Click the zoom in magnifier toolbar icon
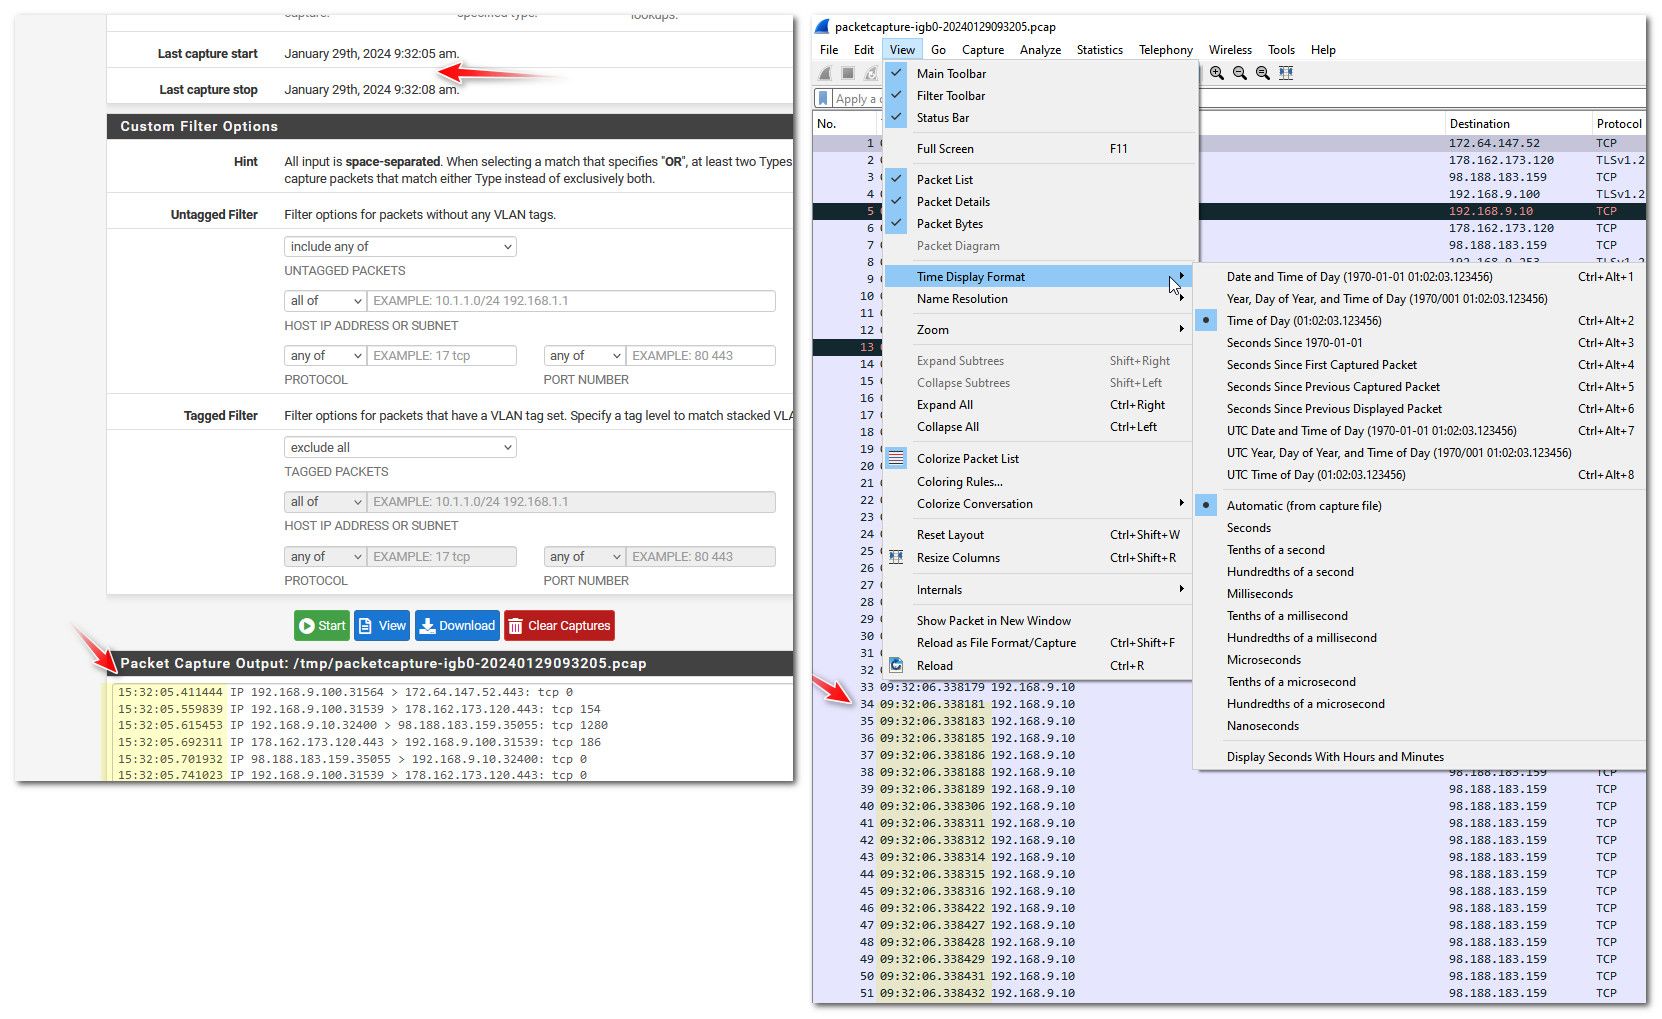 click(x=1217, y=73)
